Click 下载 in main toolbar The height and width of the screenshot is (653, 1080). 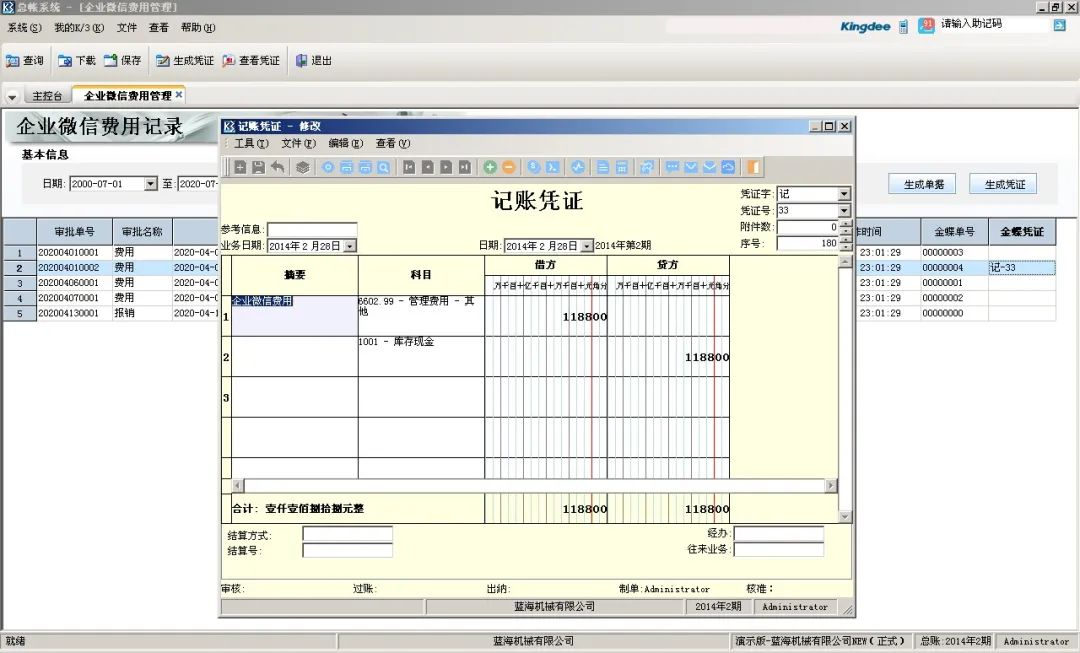77,61
